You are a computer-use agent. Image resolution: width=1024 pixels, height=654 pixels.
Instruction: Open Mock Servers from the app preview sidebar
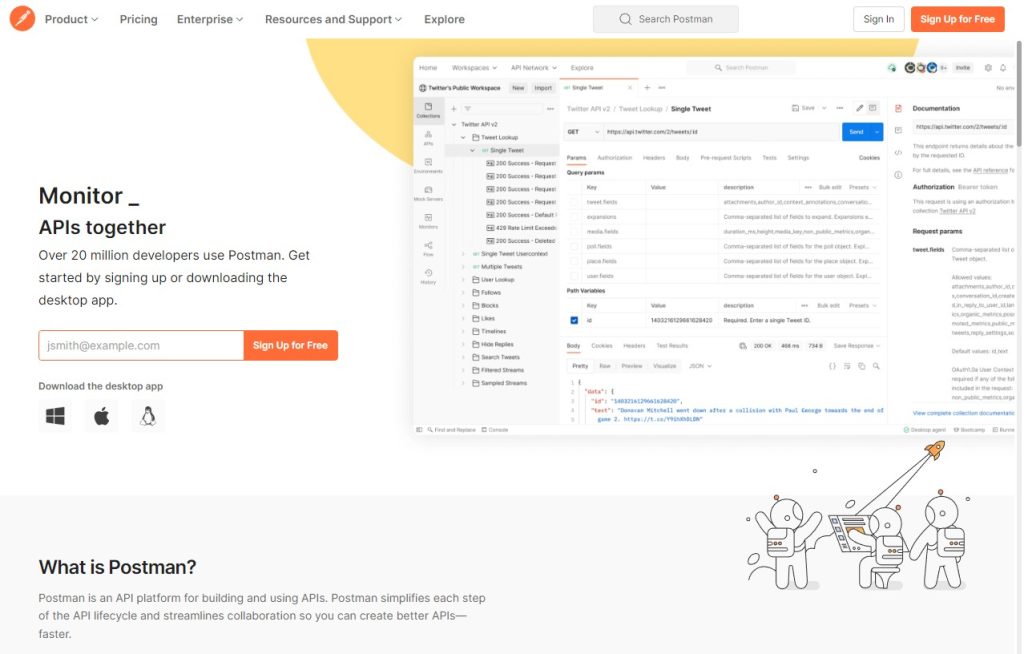(428, 193)
